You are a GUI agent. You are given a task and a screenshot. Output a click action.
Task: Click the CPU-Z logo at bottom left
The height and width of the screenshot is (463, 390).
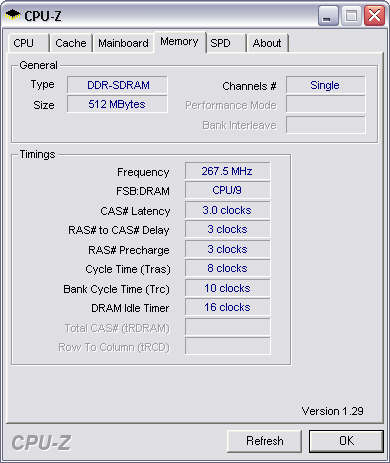[41, 443]
